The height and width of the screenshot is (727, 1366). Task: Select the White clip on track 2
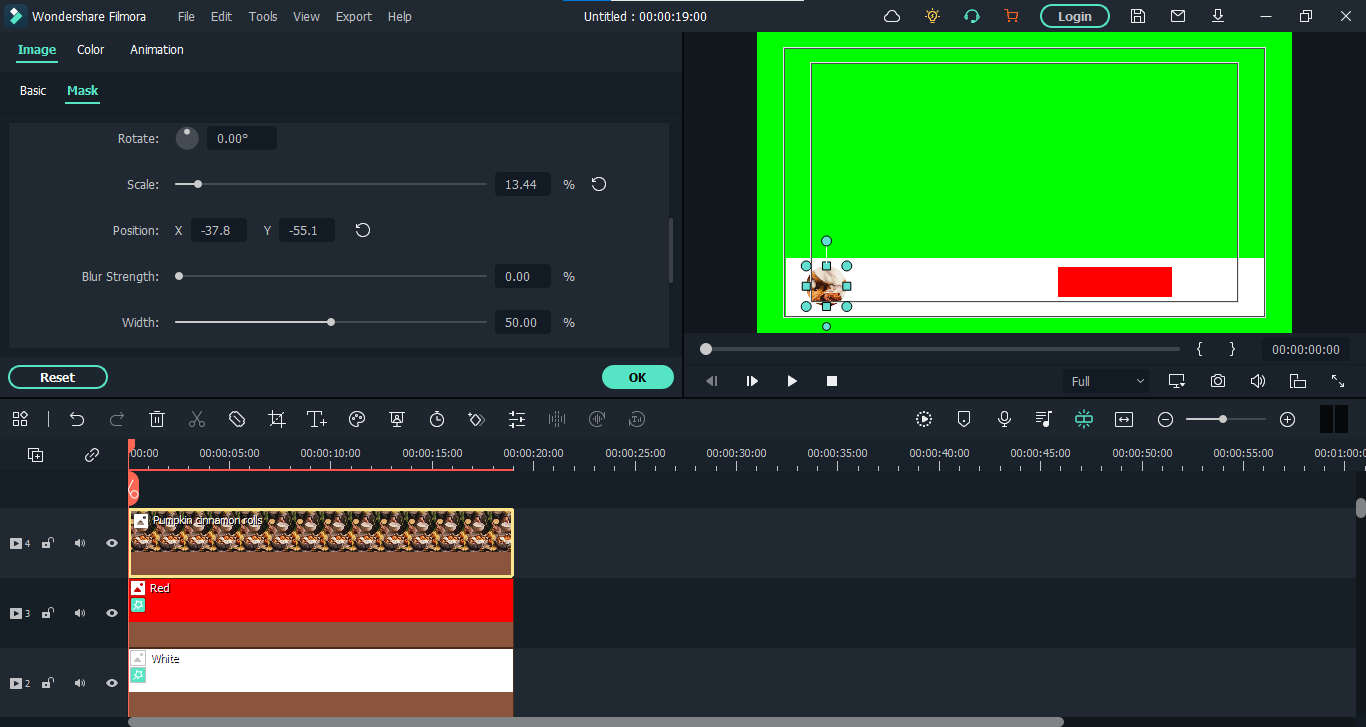[x=321, y=683]
